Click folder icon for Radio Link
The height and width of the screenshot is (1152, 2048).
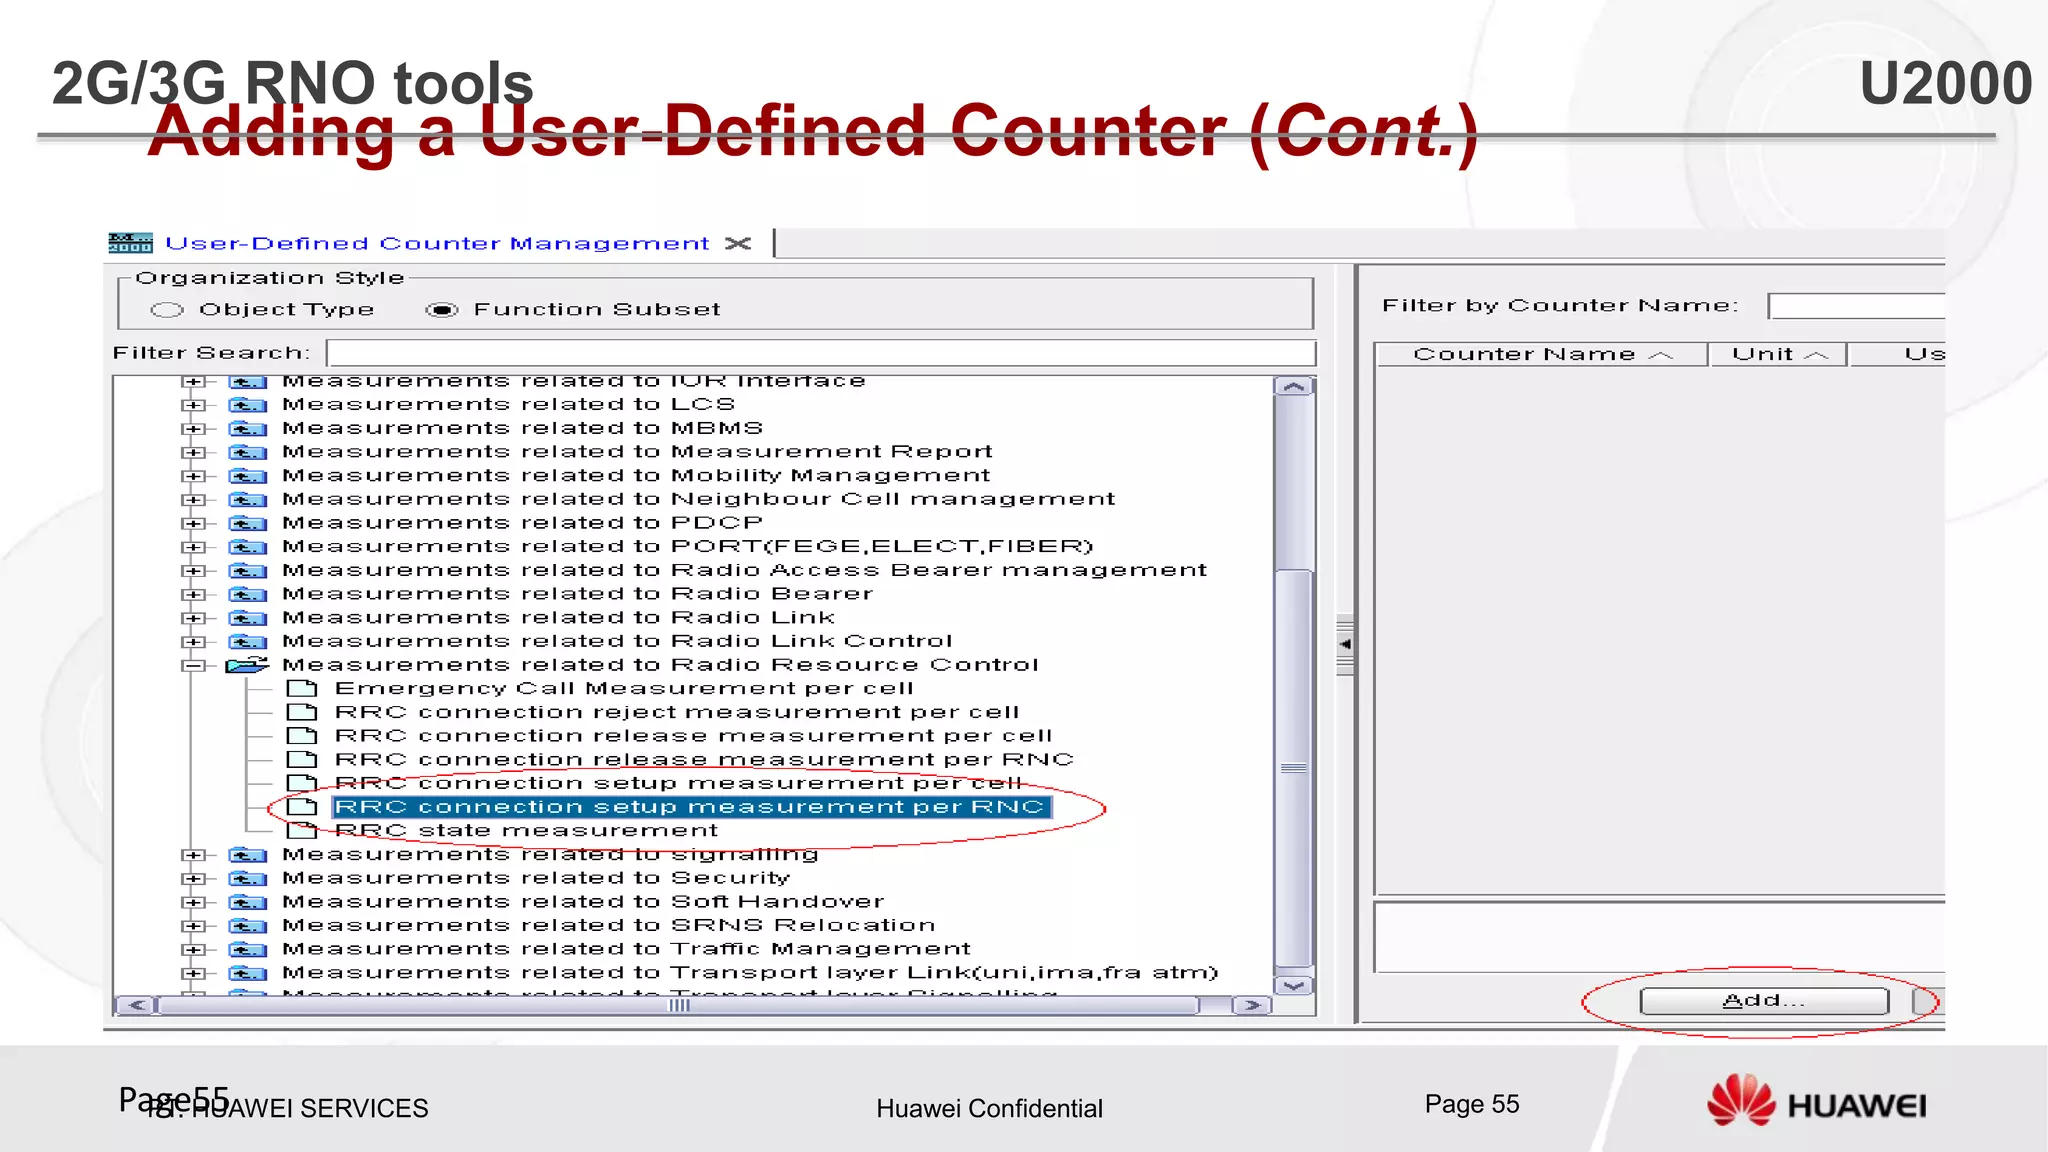(x=247, y=618)
